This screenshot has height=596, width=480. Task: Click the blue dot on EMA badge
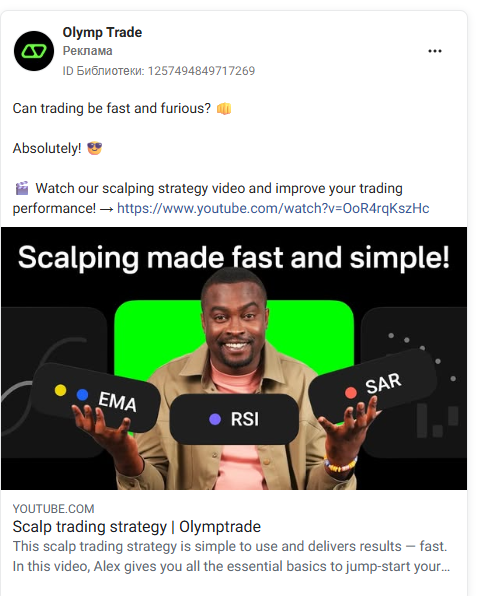click(82, 395)
